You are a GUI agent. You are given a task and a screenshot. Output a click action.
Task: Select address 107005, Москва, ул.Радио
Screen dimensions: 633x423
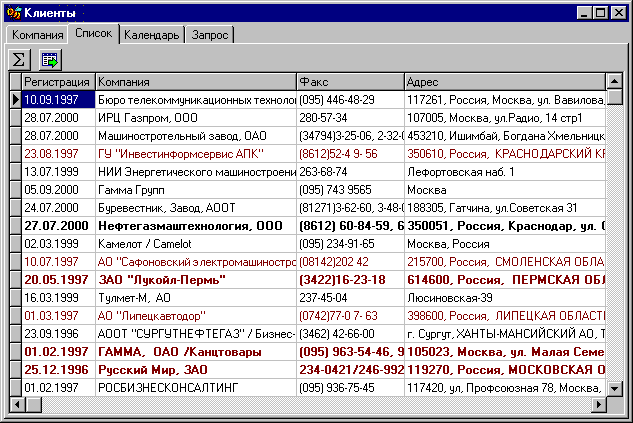click(505, 118)
